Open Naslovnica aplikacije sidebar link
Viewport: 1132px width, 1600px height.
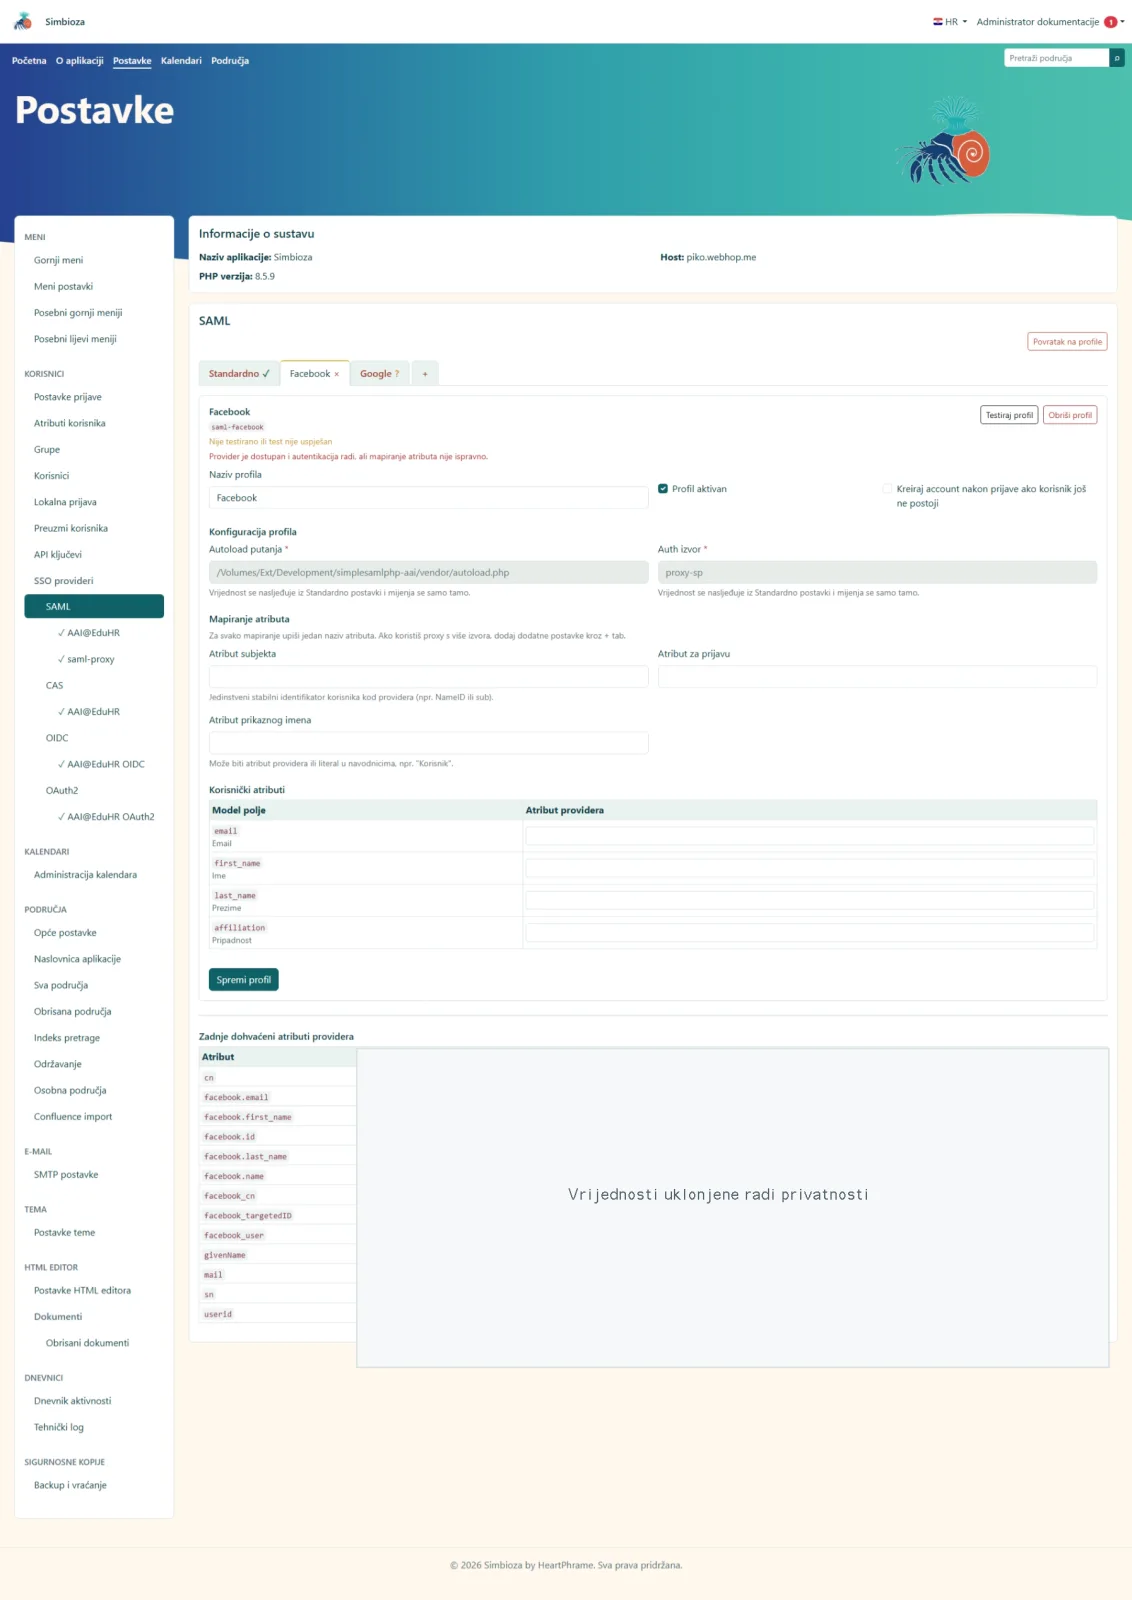click(77, 959)
